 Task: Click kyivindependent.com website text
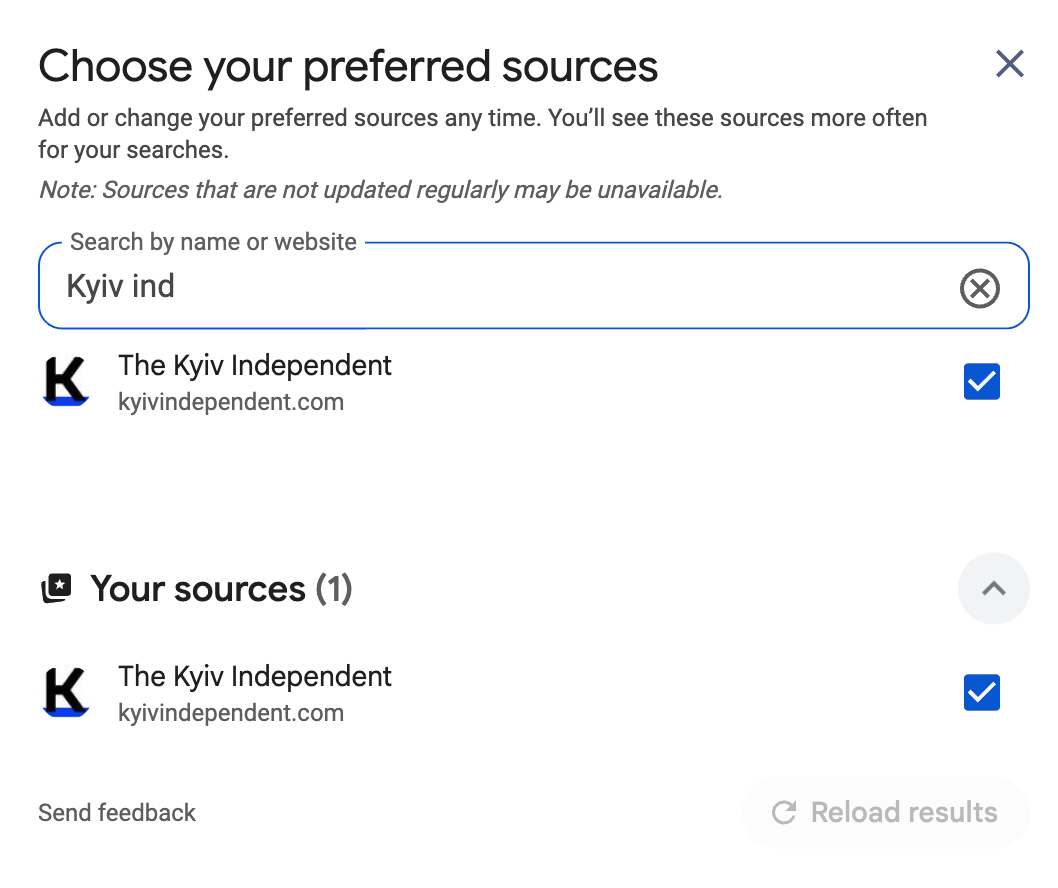[231, 402]
